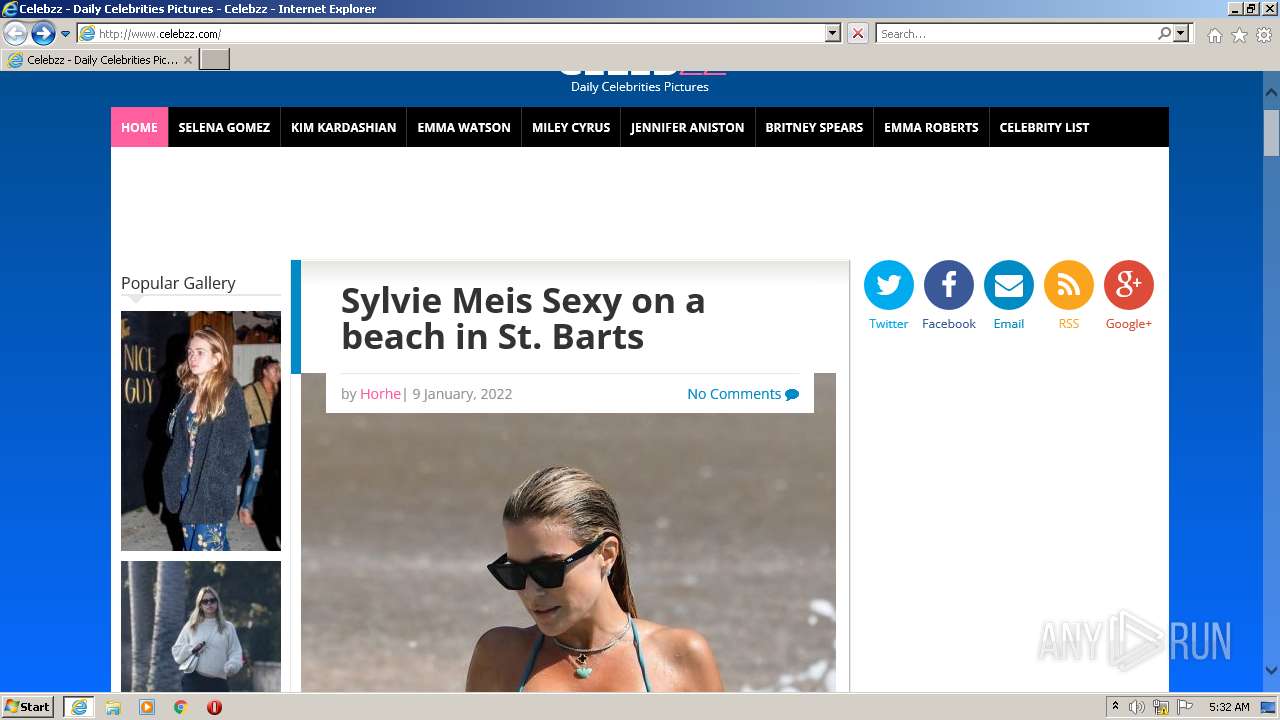Screen dimensions: 1280x720
Task: Click the search magnifier icon
Action: click(1164, 34)
